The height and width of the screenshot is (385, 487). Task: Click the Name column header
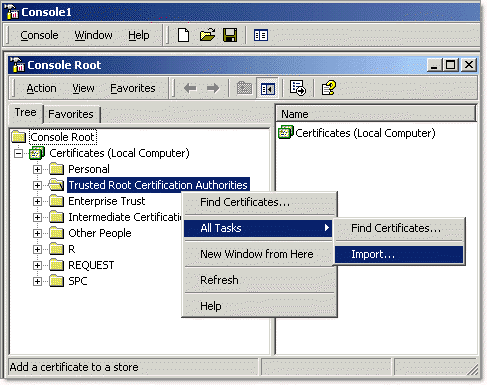[376, 114]
